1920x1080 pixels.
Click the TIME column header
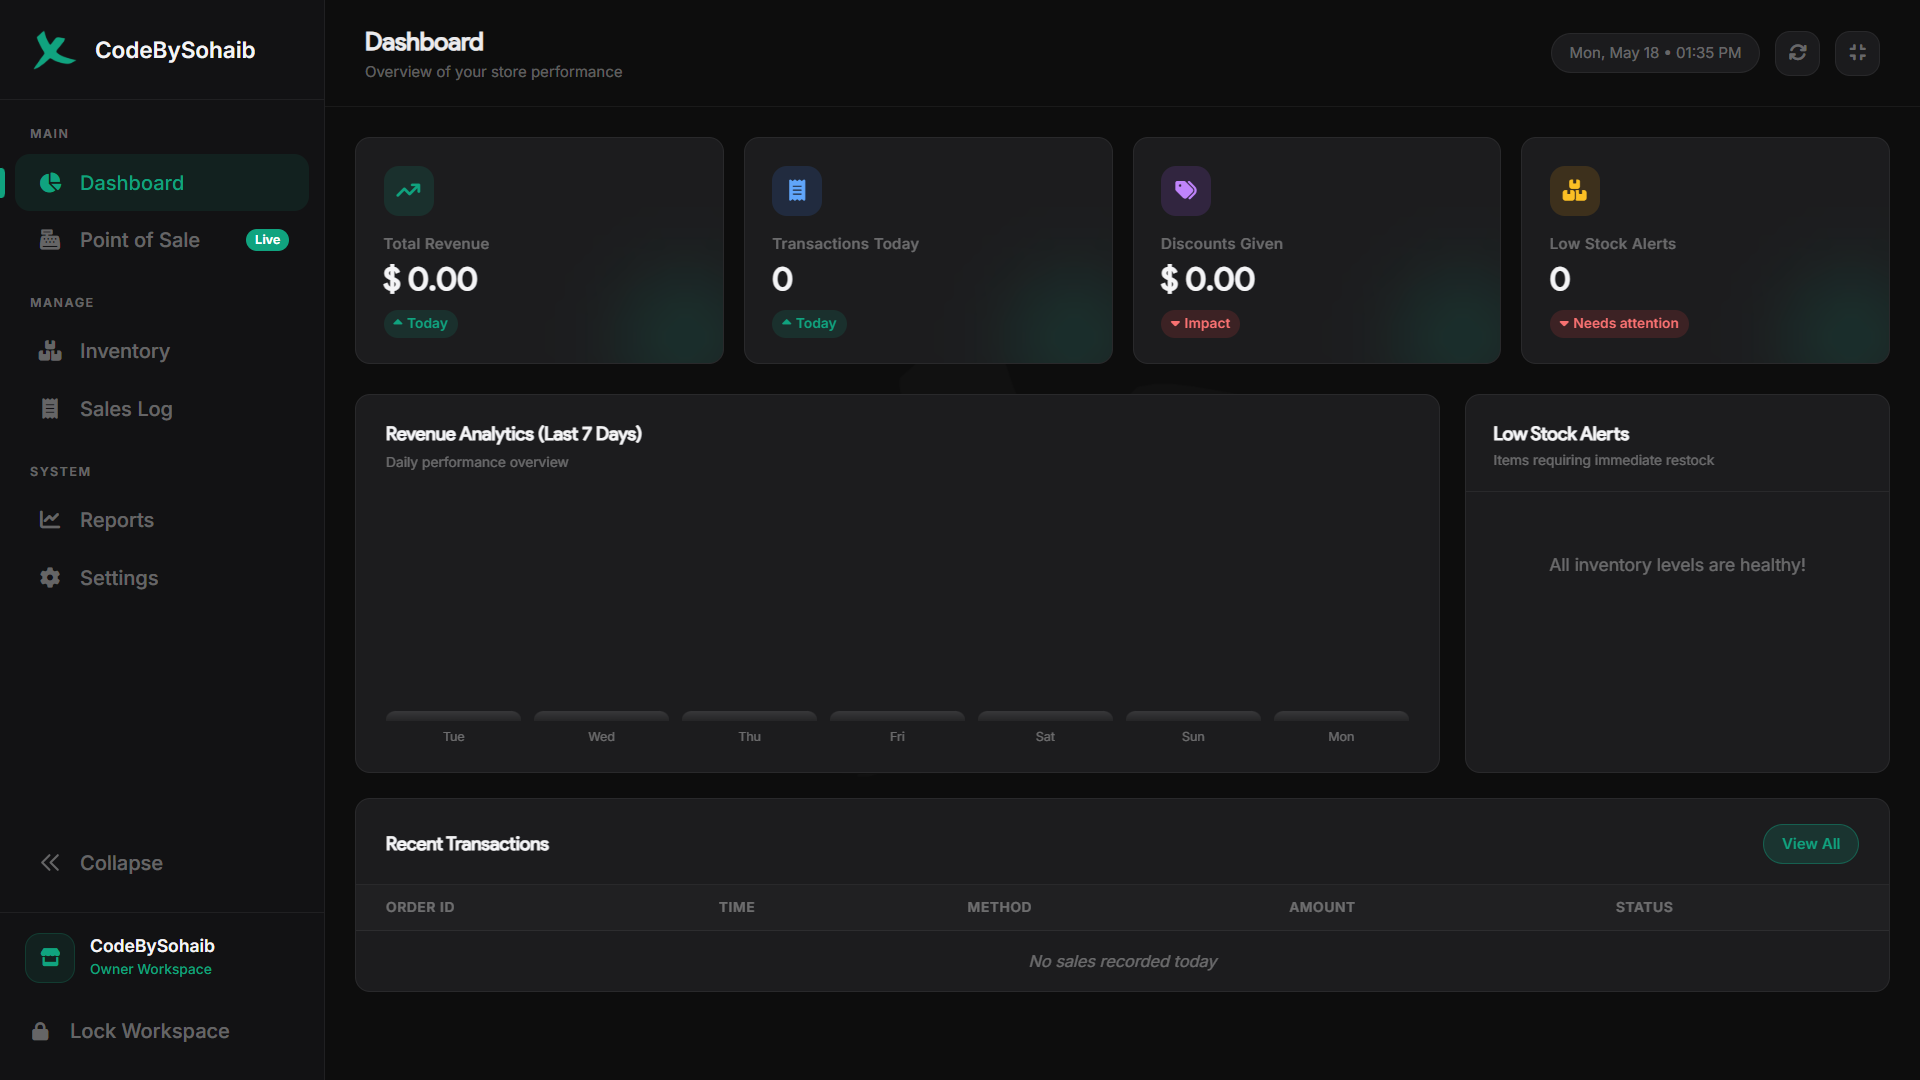coord(737,907)
